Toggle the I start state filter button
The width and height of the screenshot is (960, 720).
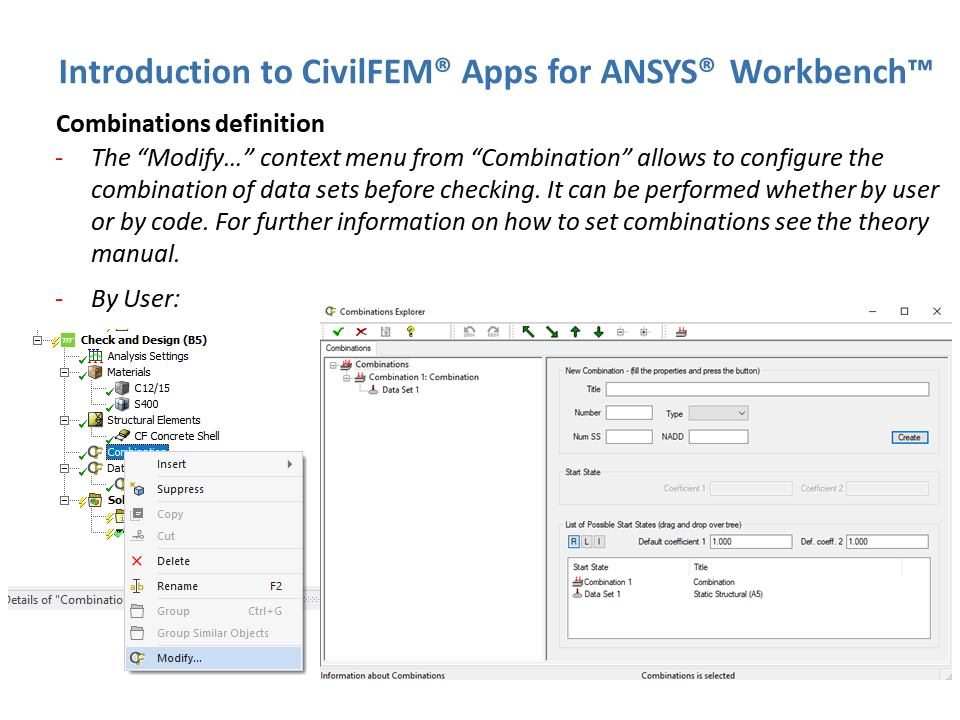598,541
